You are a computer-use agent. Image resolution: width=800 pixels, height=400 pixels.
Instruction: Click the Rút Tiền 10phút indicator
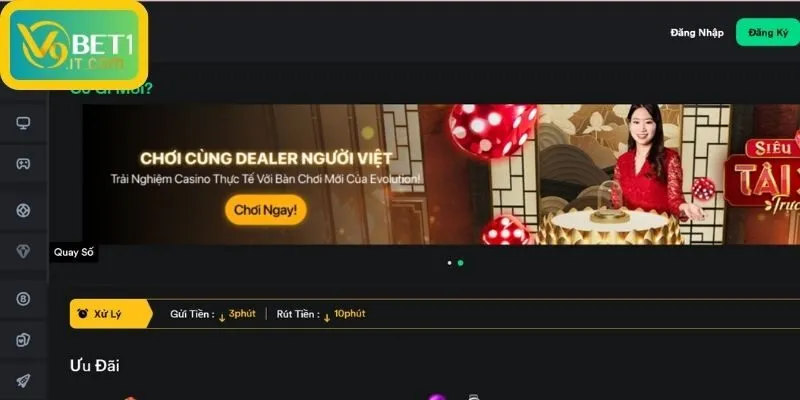pyautogui.click(x=321, y=314)
